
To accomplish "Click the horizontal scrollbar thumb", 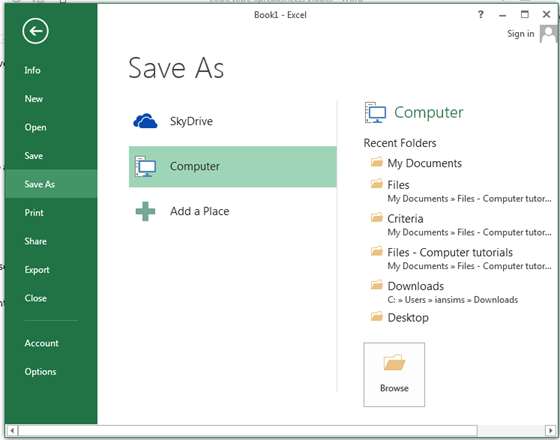I will [x=248, y=430].
